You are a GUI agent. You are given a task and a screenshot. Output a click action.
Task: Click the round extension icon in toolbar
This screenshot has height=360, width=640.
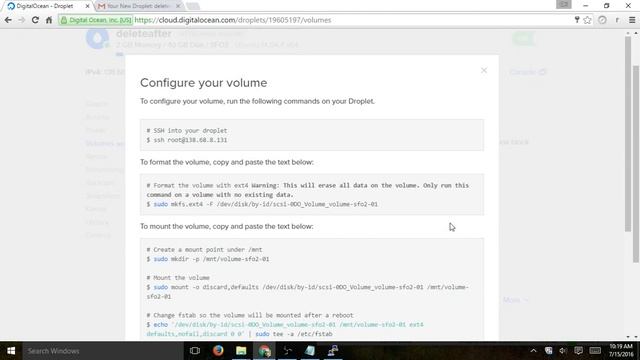(x=602, y=20)
